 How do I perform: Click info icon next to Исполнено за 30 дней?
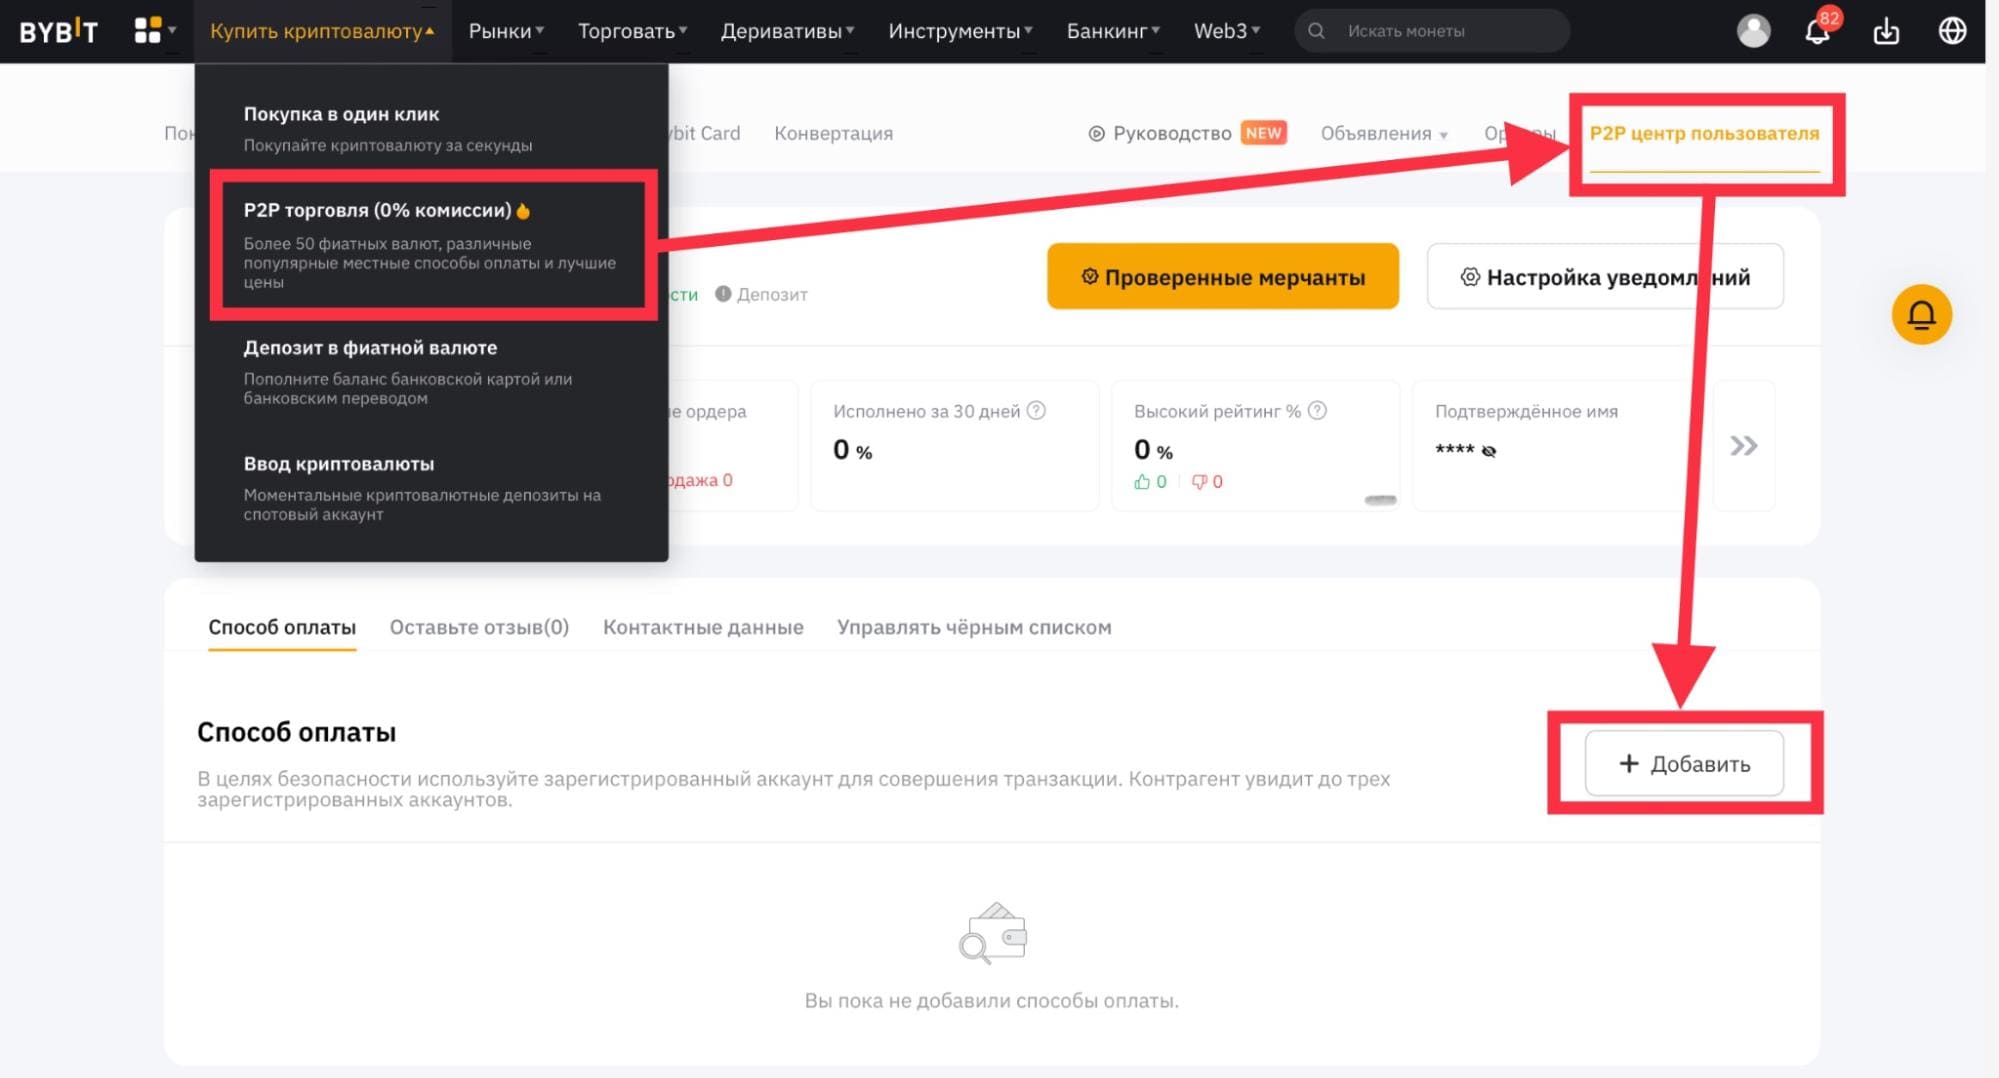[1037, 410]
